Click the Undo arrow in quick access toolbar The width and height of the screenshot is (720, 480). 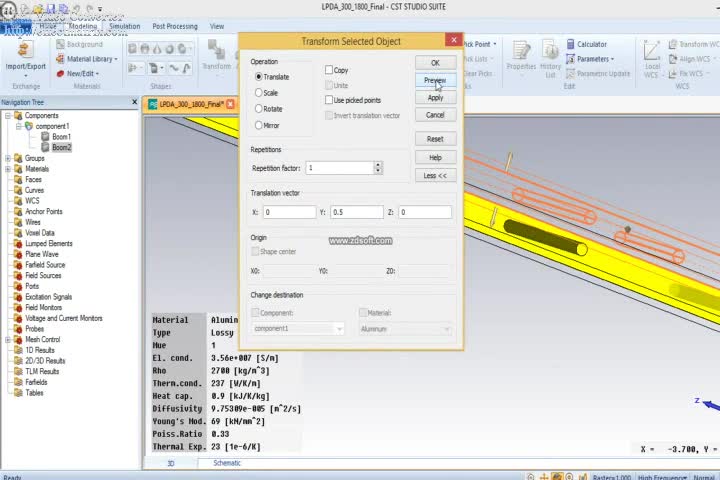pyautogui.click(x=77, y=8)
